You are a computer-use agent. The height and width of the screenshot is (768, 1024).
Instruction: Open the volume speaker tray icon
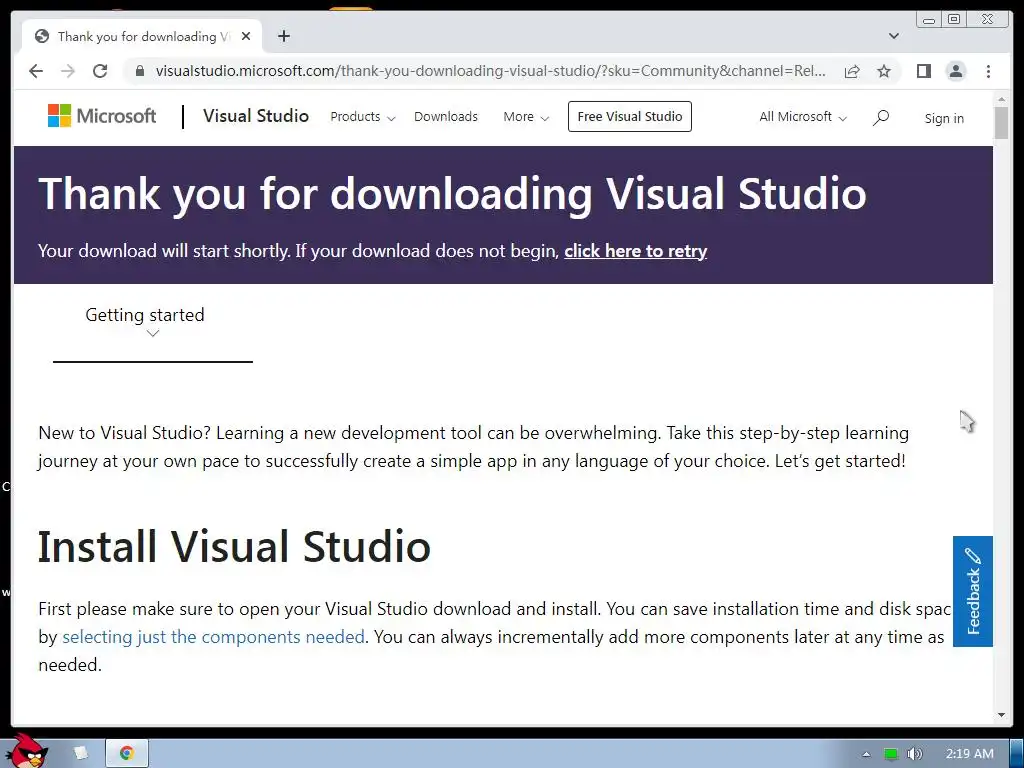pyautogui.click(x=914, y=754)
